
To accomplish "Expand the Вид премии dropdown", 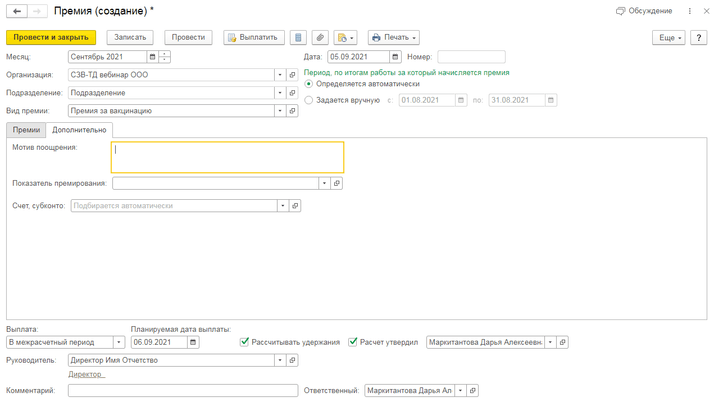I will click(x=280, y=111).
